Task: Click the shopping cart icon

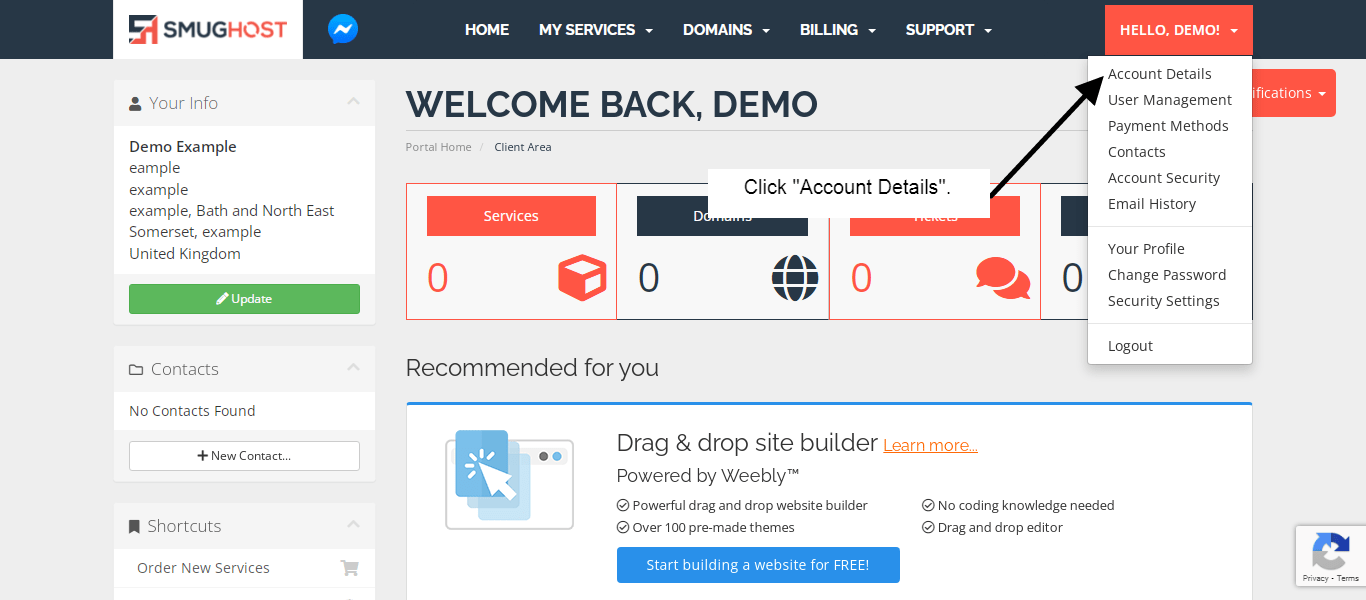Action: pyautogui.click(x=349, y=568)
